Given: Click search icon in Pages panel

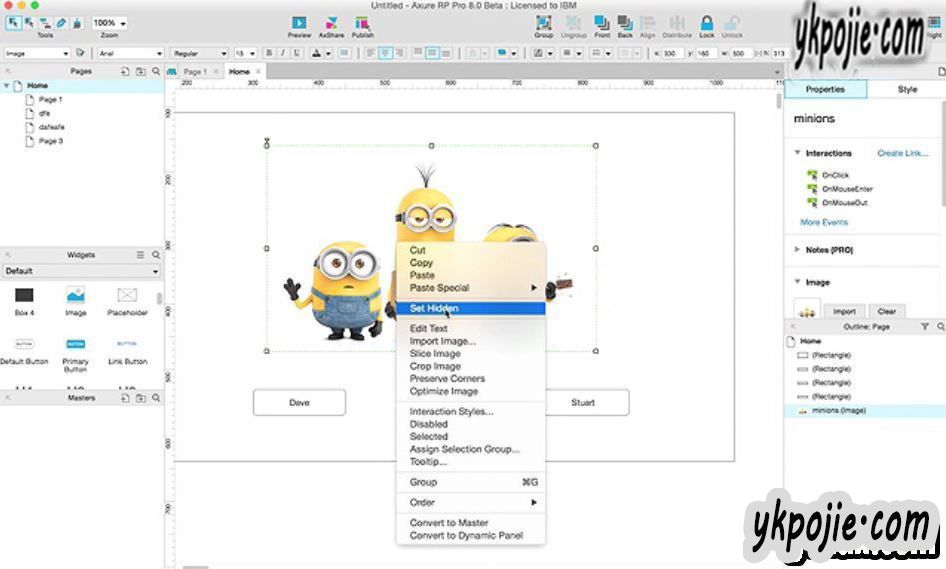Looking at the screenshot, I should [x=156, y=72].
